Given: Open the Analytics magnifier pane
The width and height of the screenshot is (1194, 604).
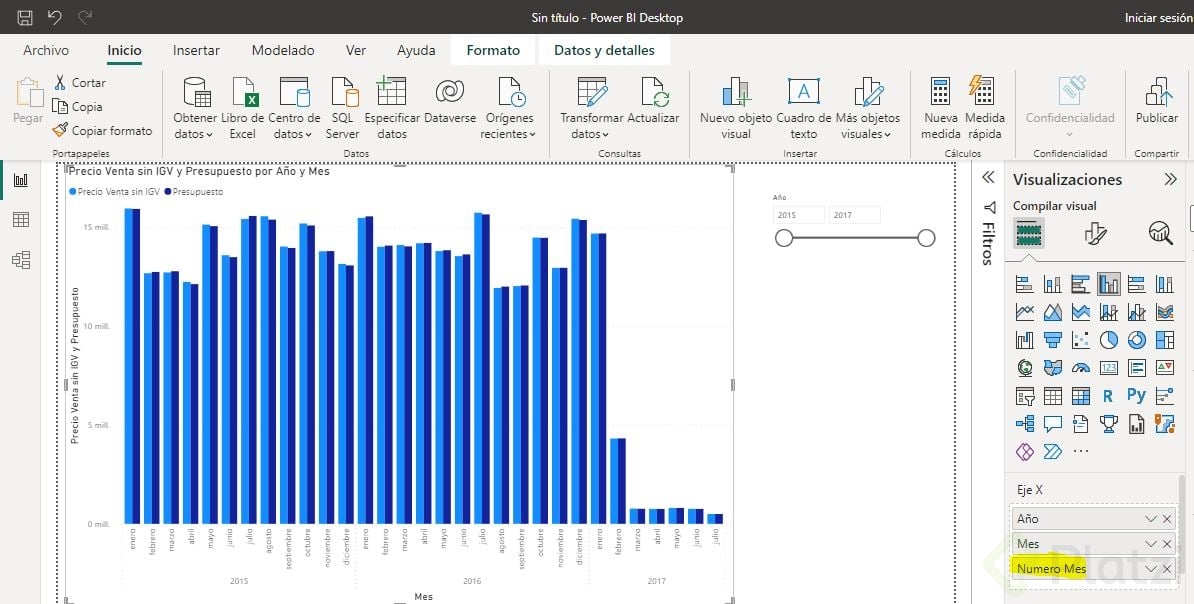Looking at the screenshot, I should point(1160,233).
